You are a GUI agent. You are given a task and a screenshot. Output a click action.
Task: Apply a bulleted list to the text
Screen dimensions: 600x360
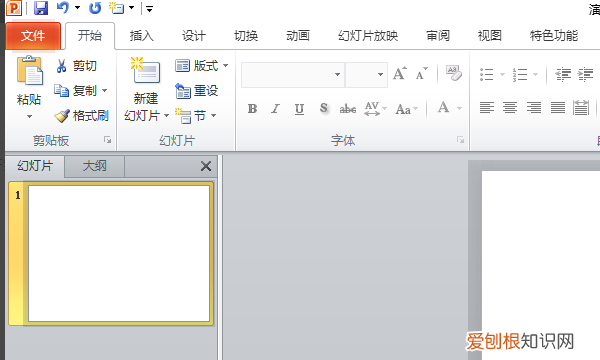[487, 74]
